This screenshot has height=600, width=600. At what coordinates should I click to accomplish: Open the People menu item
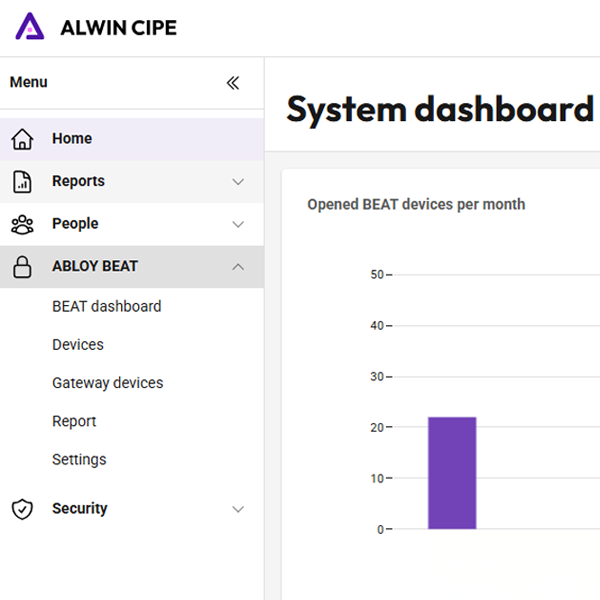click(x=132, y=224)
